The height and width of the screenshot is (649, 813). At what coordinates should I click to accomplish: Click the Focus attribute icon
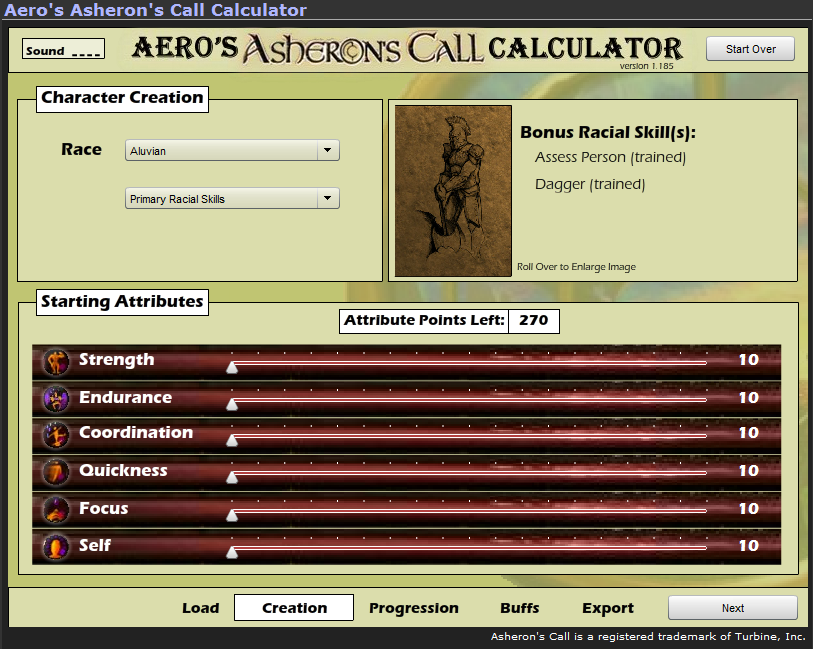tap(56, 509)
